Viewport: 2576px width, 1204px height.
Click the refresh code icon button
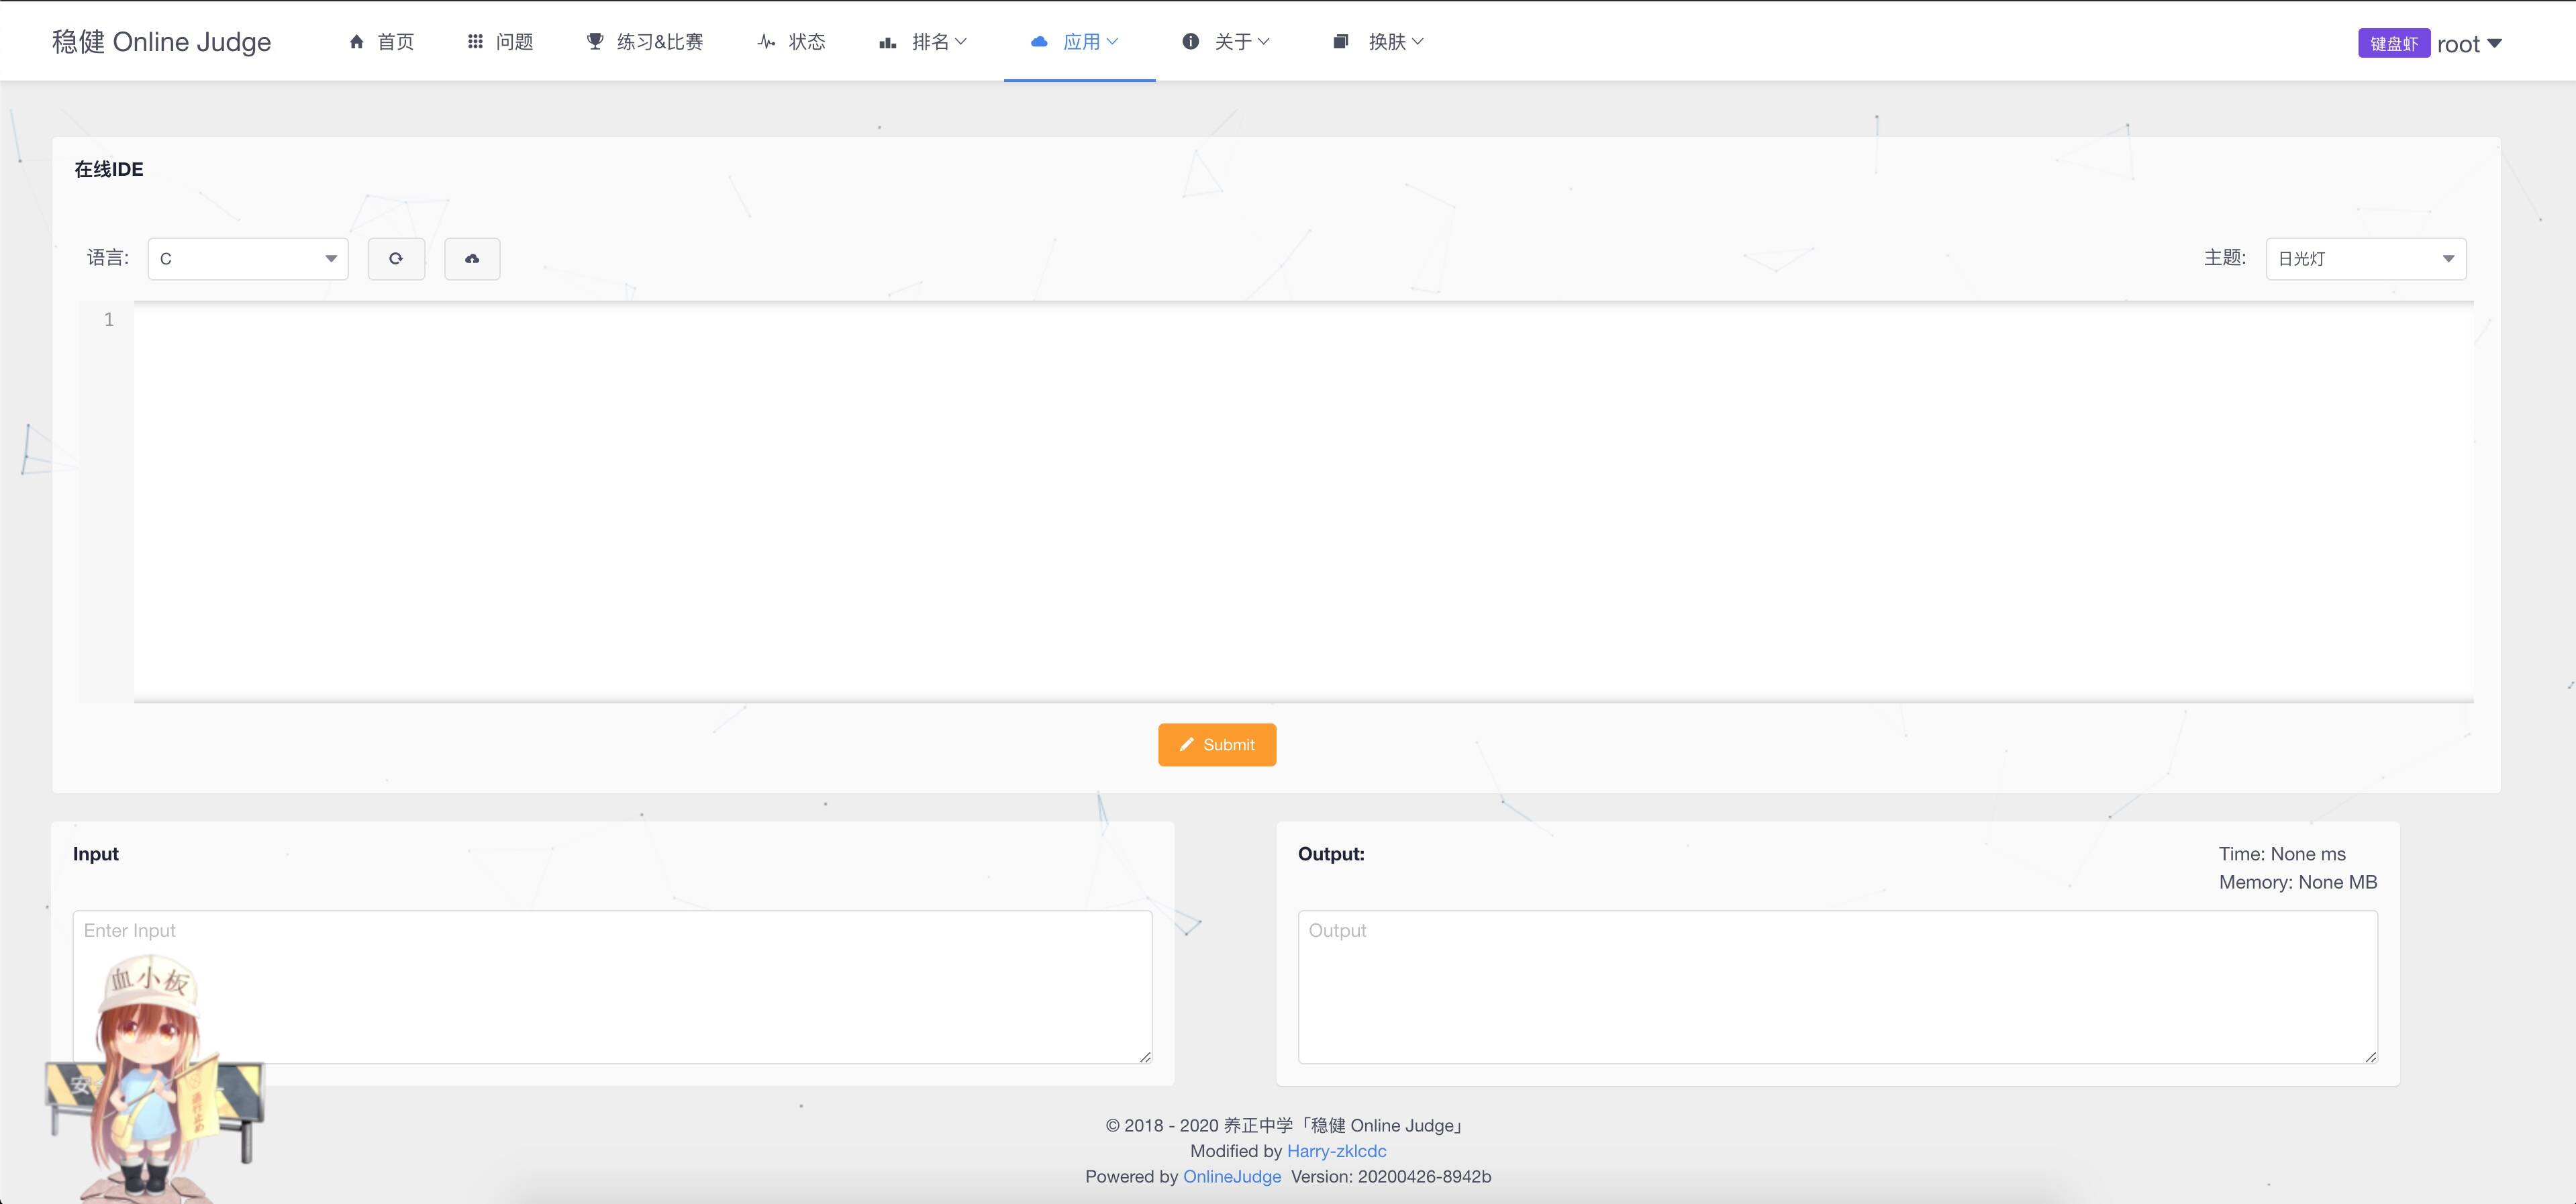pyautogui.click(x=396, y=259)
